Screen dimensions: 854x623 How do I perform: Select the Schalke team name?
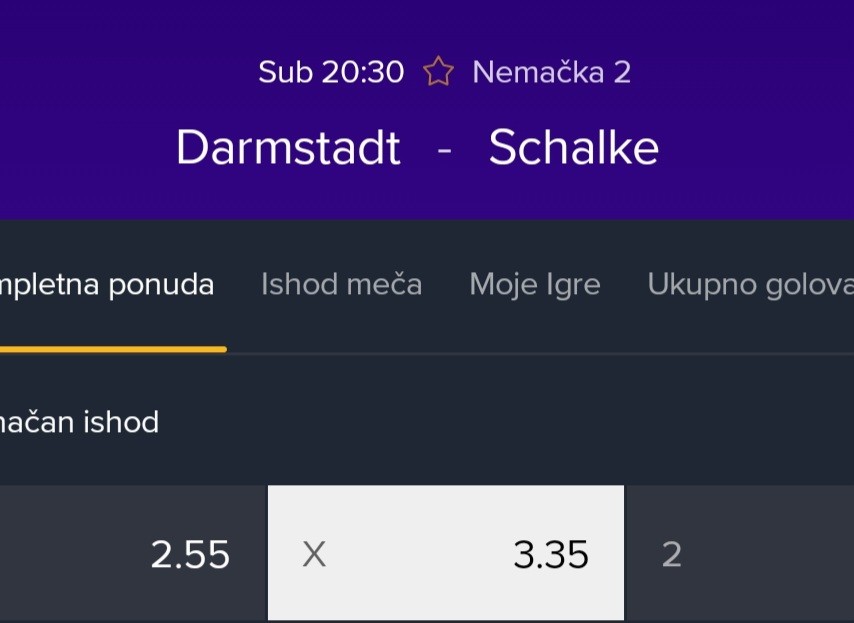pyautogui.click(x=574, y=148)
